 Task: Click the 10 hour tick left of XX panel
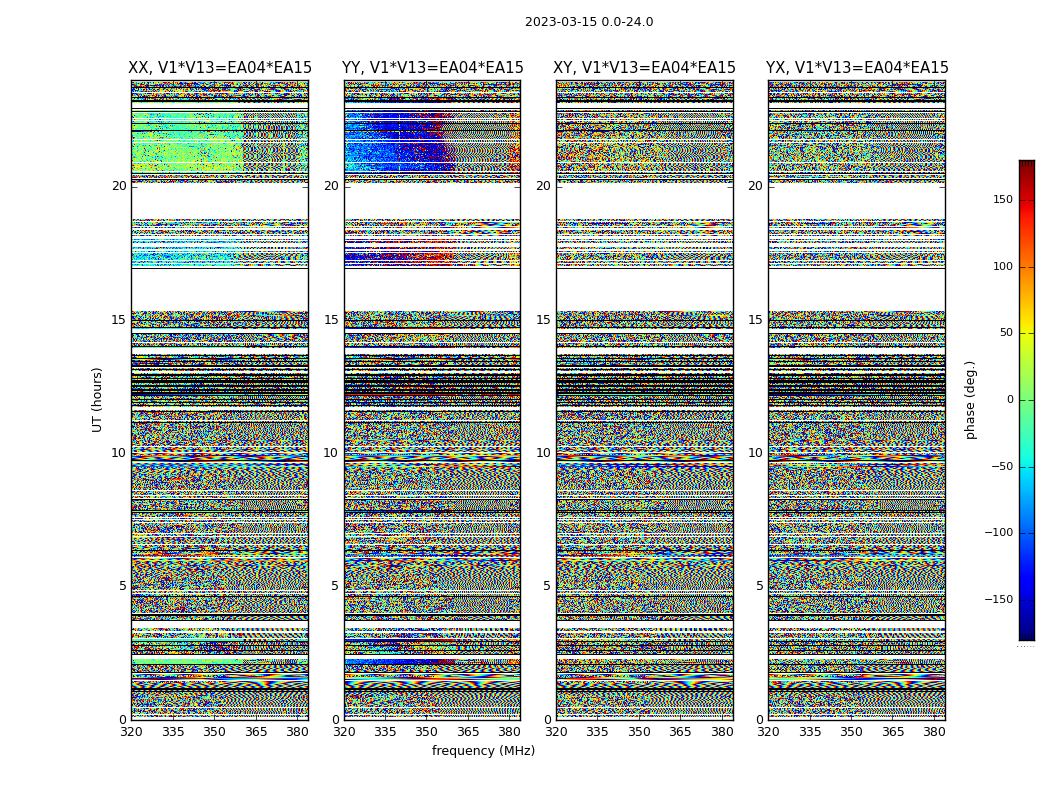(119, 453)
